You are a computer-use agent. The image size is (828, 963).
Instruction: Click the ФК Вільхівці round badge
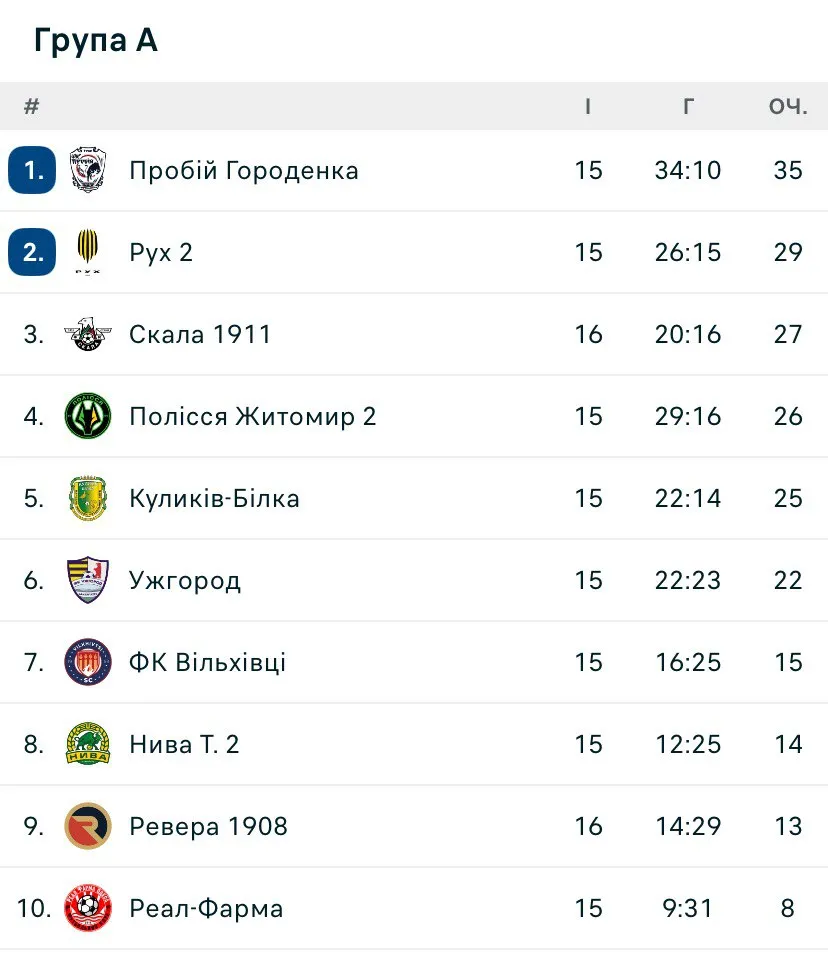[x=88, y=662]
